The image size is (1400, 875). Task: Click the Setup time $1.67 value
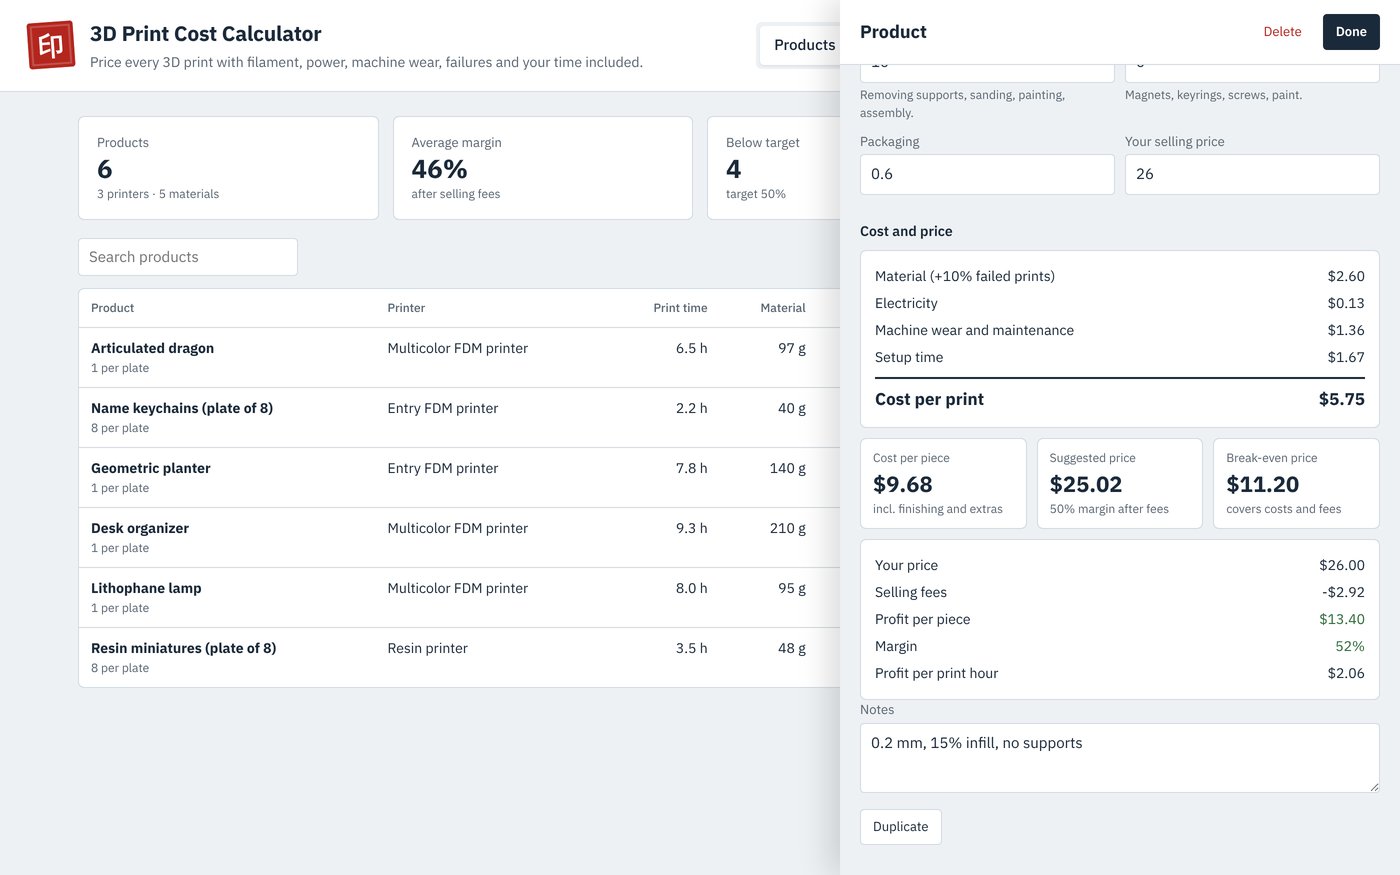point(1346,357)
